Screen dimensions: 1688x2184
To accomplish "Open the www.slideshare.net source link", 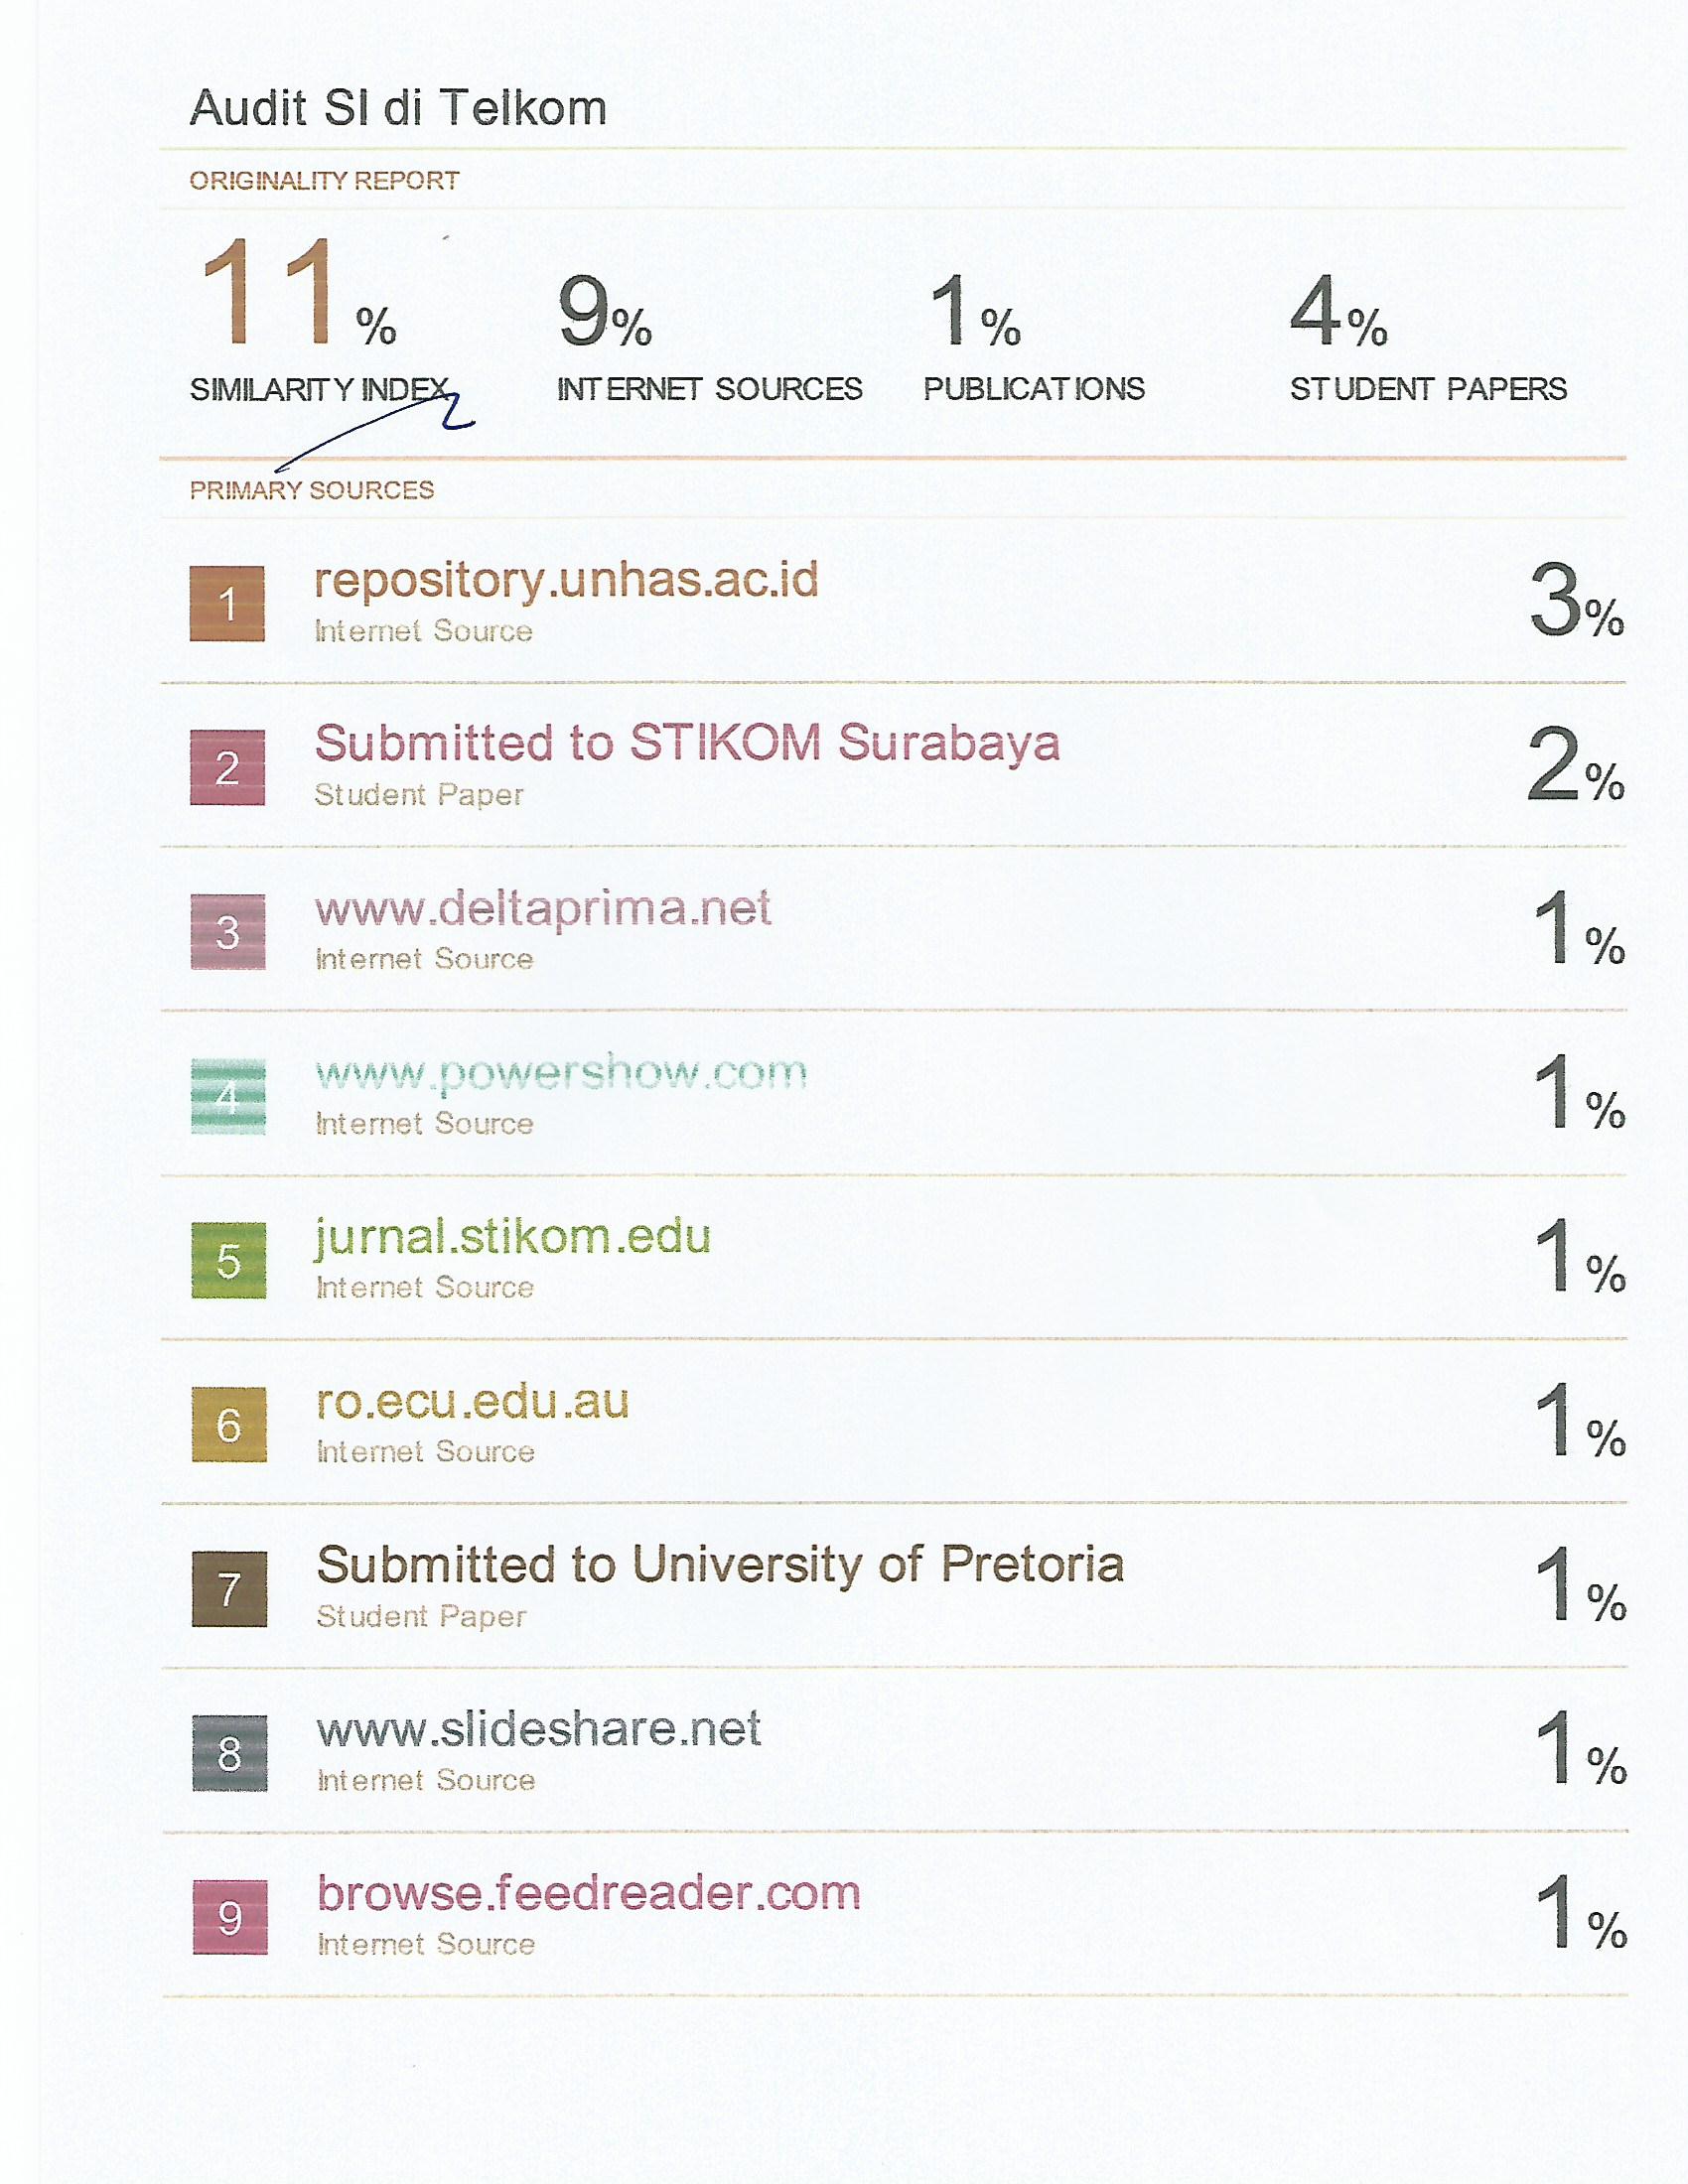I will pos(539,1730).
